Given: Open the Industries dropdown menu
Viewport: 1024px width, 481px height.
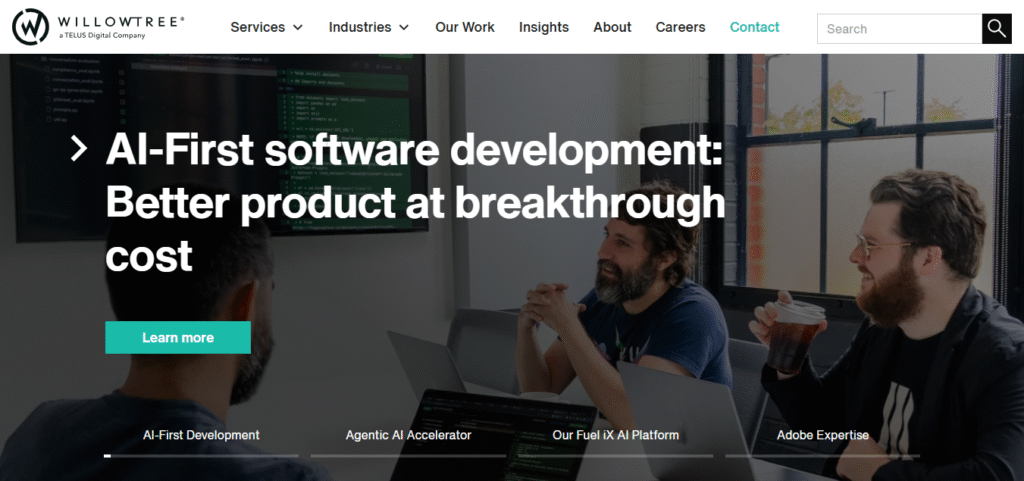Looking at the screenshot, I should (x=368, y=27).
